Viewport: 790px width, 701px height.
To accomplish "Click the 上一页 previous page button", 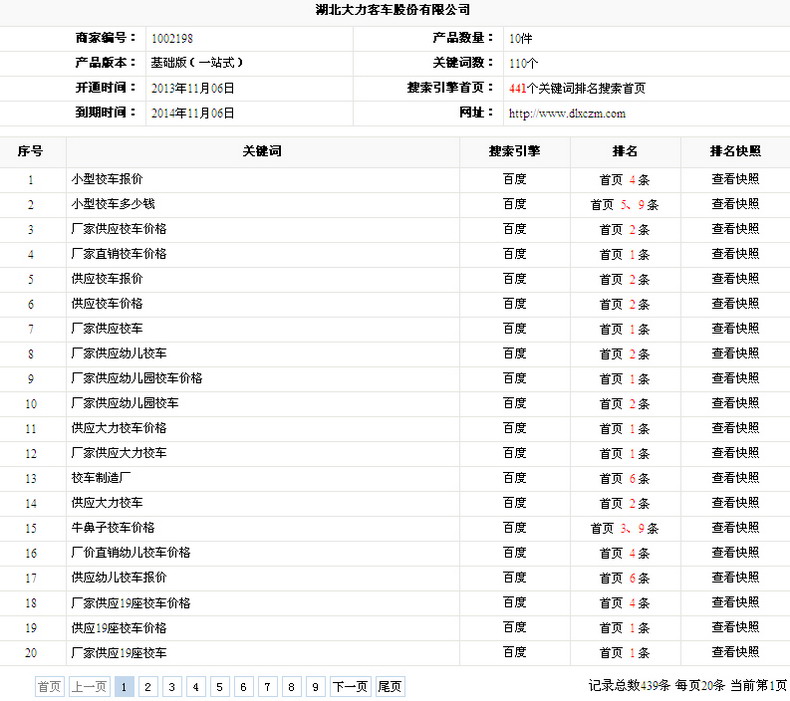I will (x=89, y=687).
